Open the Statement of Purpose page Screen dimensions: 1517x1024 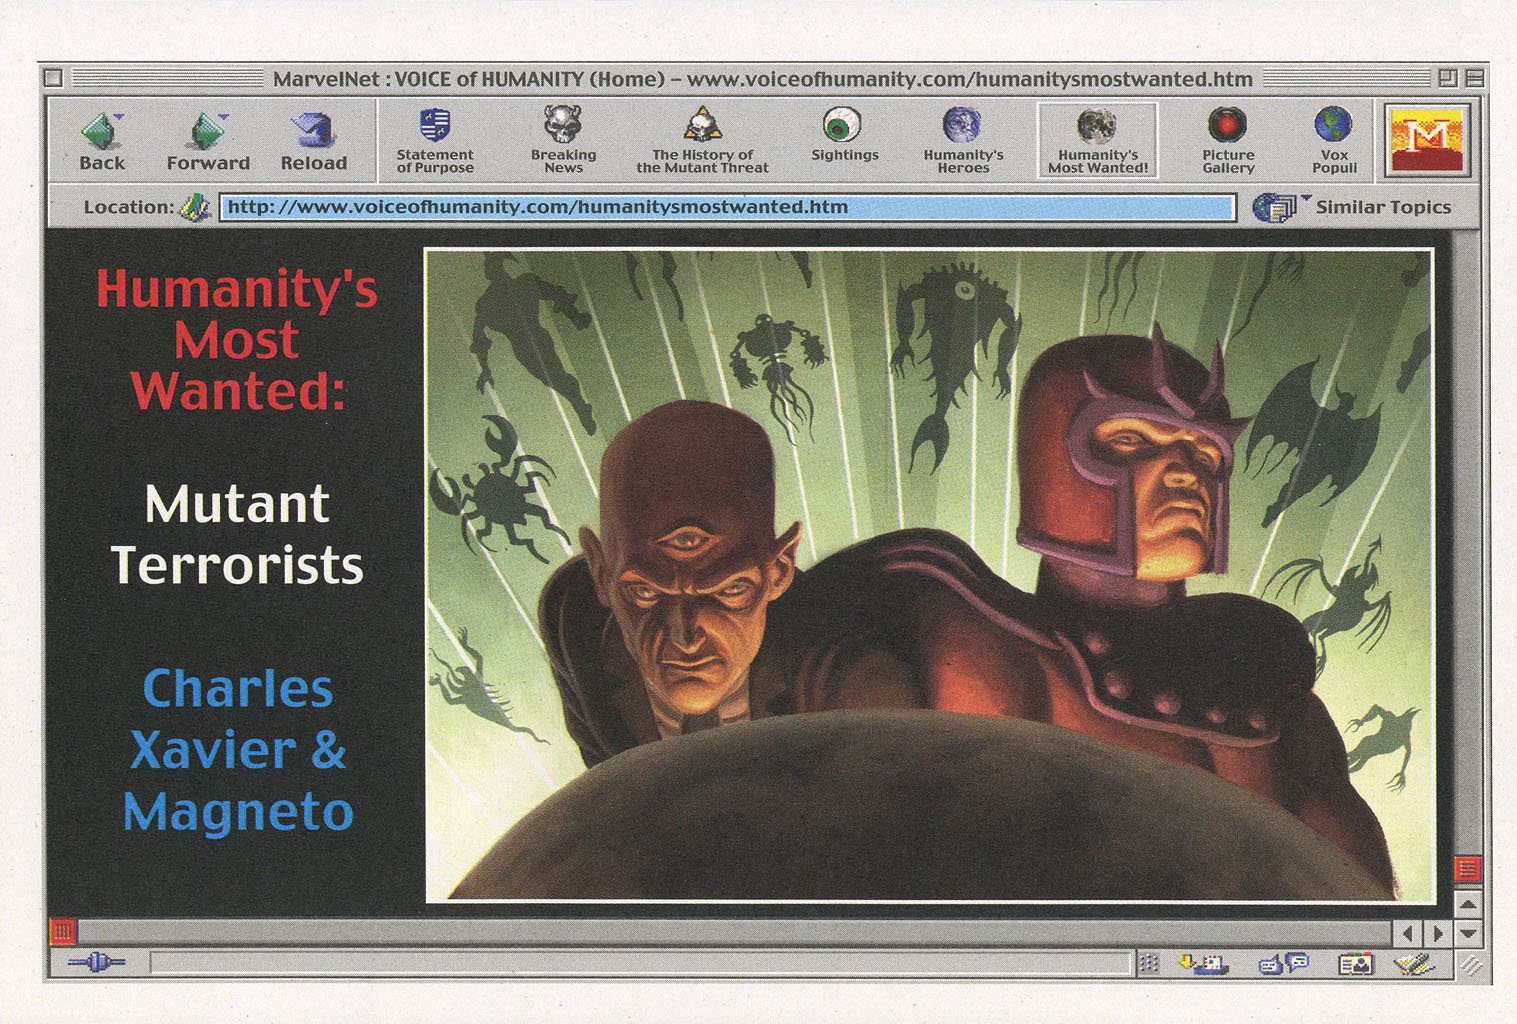435,140
